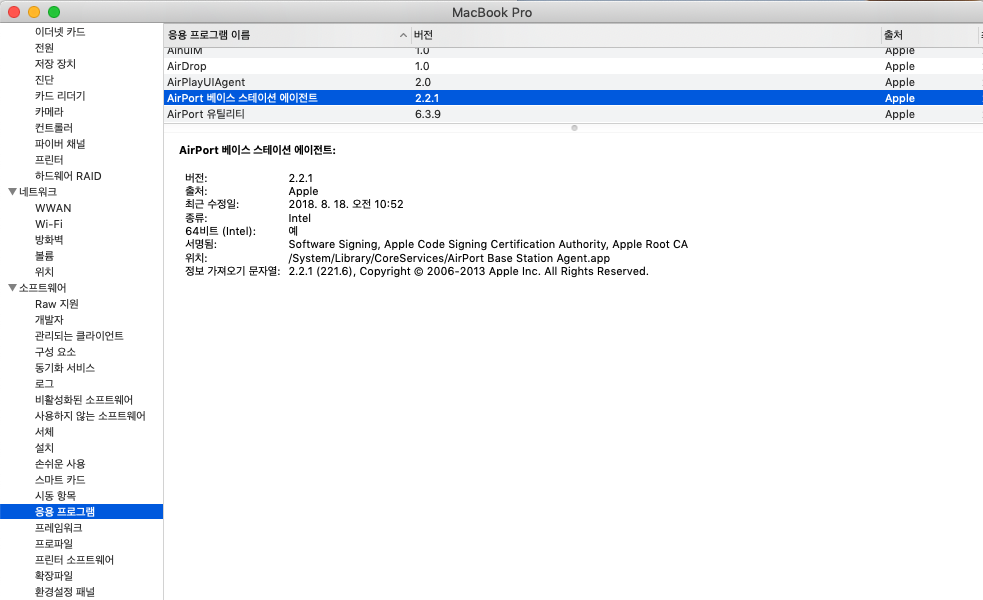Image resolution: width=983 pixels, height=600 pixels.
Task: Select 하드웨어 RAID in sidebar
Action: (68, 176)
